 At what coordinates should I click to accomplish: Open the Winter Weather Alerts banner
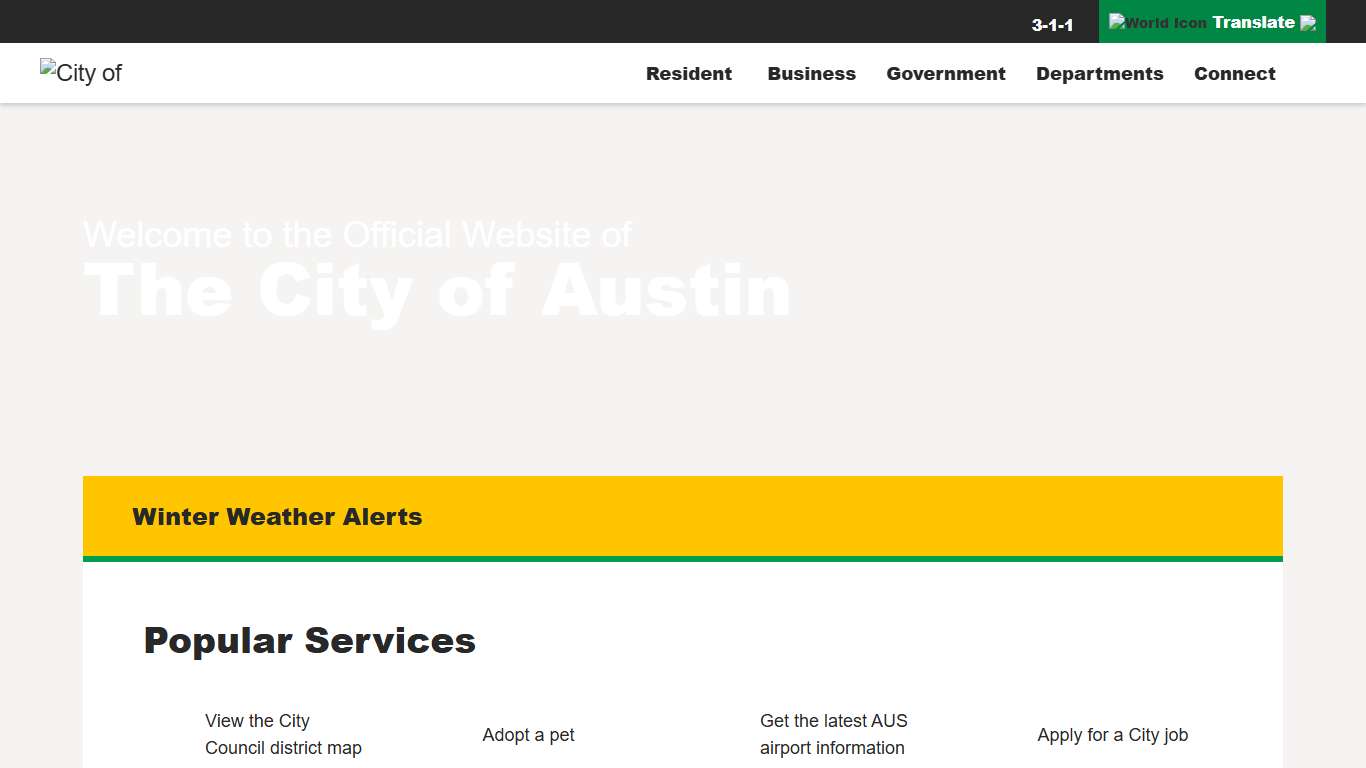click(277, 517)
